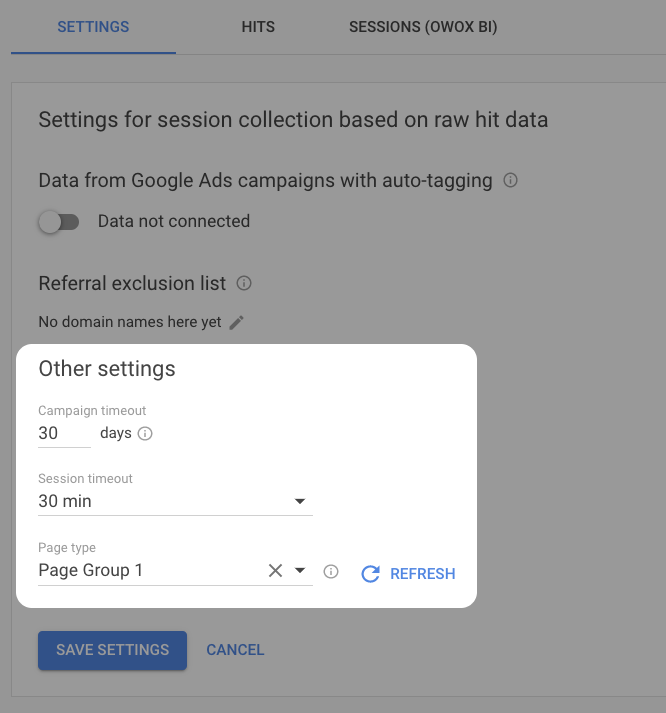
Task: Enable the Google Ads data connection toggle
Action: 58,222
